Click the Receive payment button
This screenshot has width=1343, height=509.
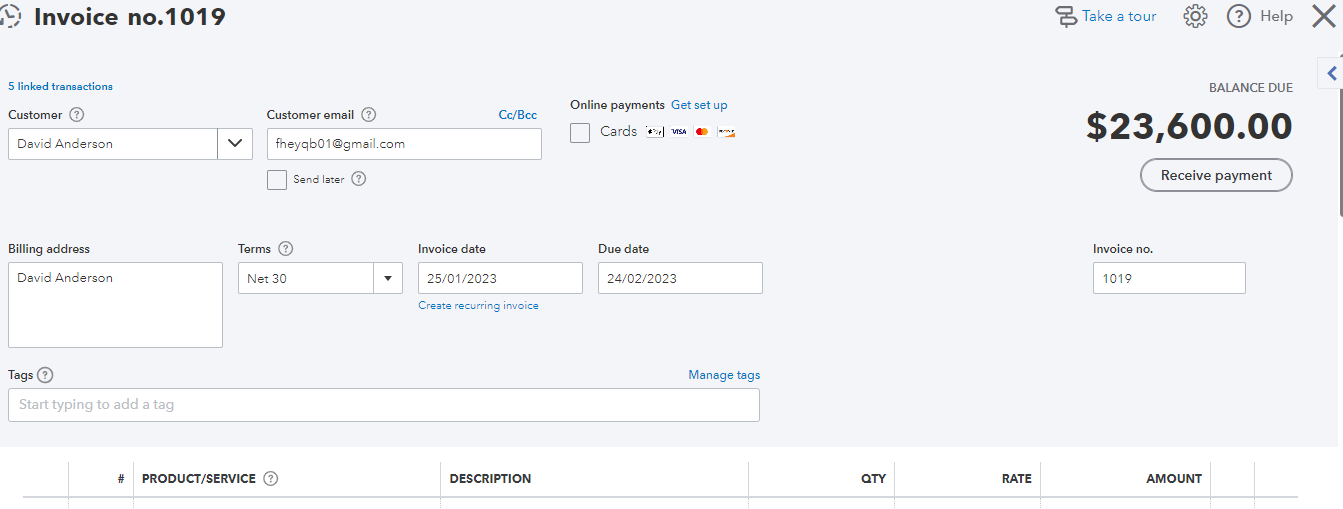pyautogui.click(x=1216, y=175)
